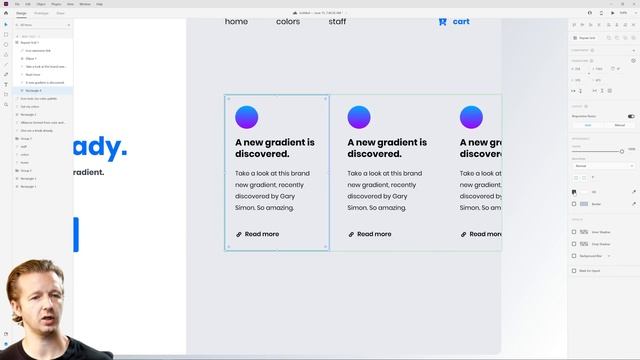Click the Rotation field icon

coord(613,69)
